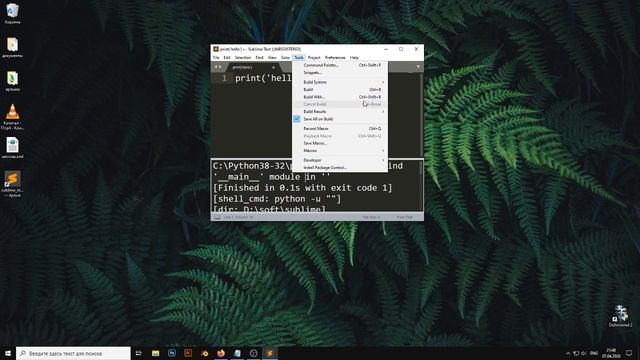Open the Snippets menu entry
640x360 pixels.
point(340,73)
